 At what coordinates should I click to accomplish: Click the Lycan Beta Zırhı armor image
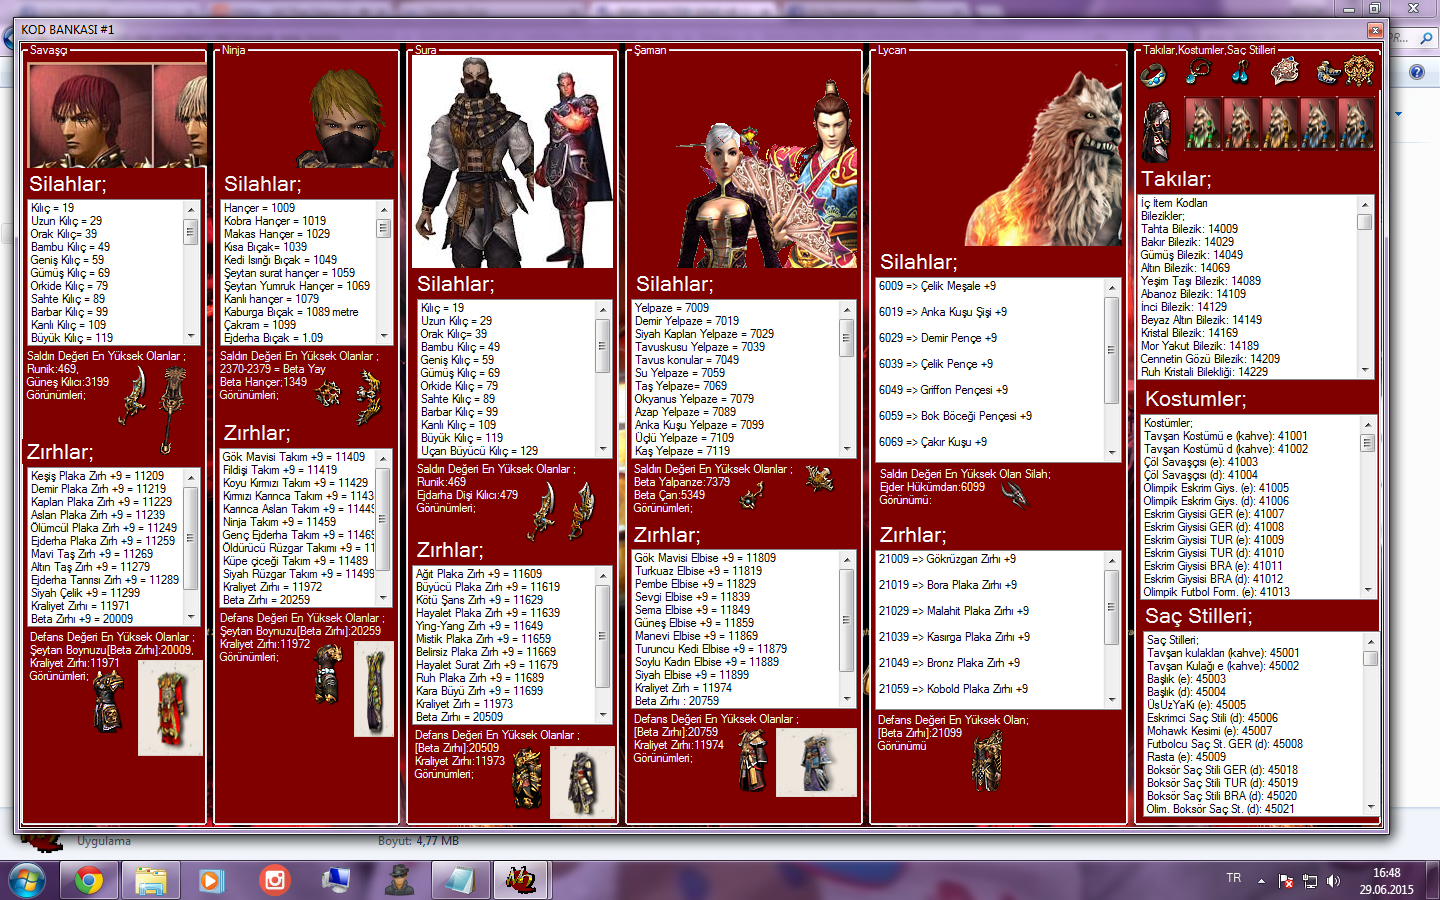988,760
